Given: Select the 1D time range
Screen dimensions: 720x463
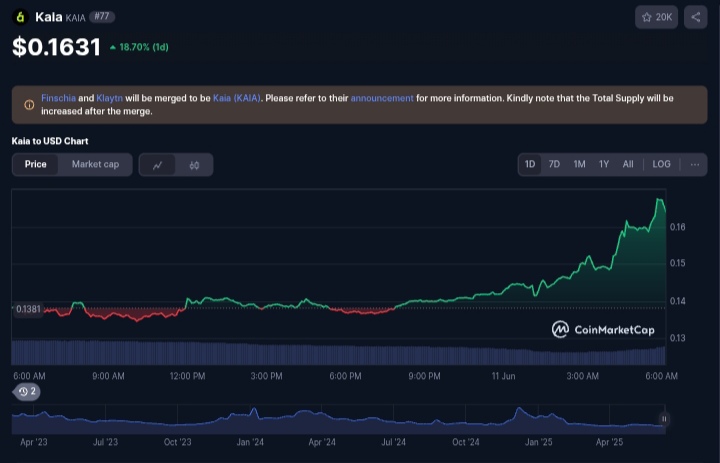Looking at the screenshot, I should coord(530,164).
